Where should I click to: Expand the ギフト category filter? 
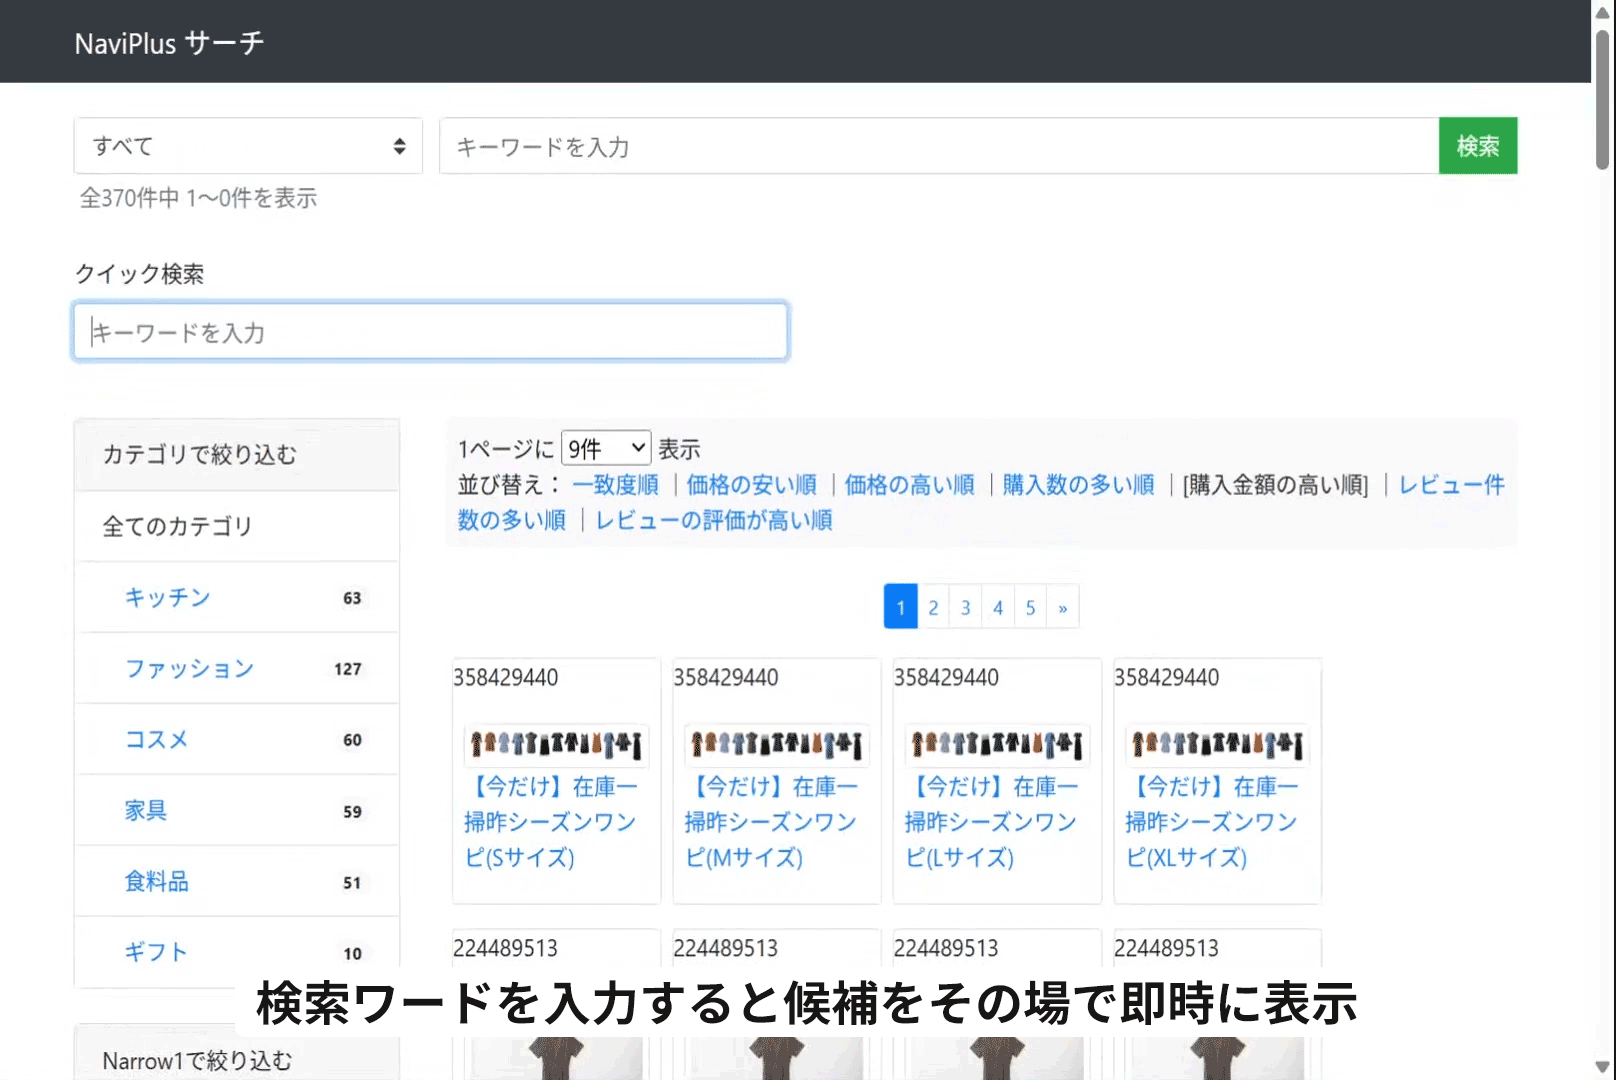pos(155,952)
